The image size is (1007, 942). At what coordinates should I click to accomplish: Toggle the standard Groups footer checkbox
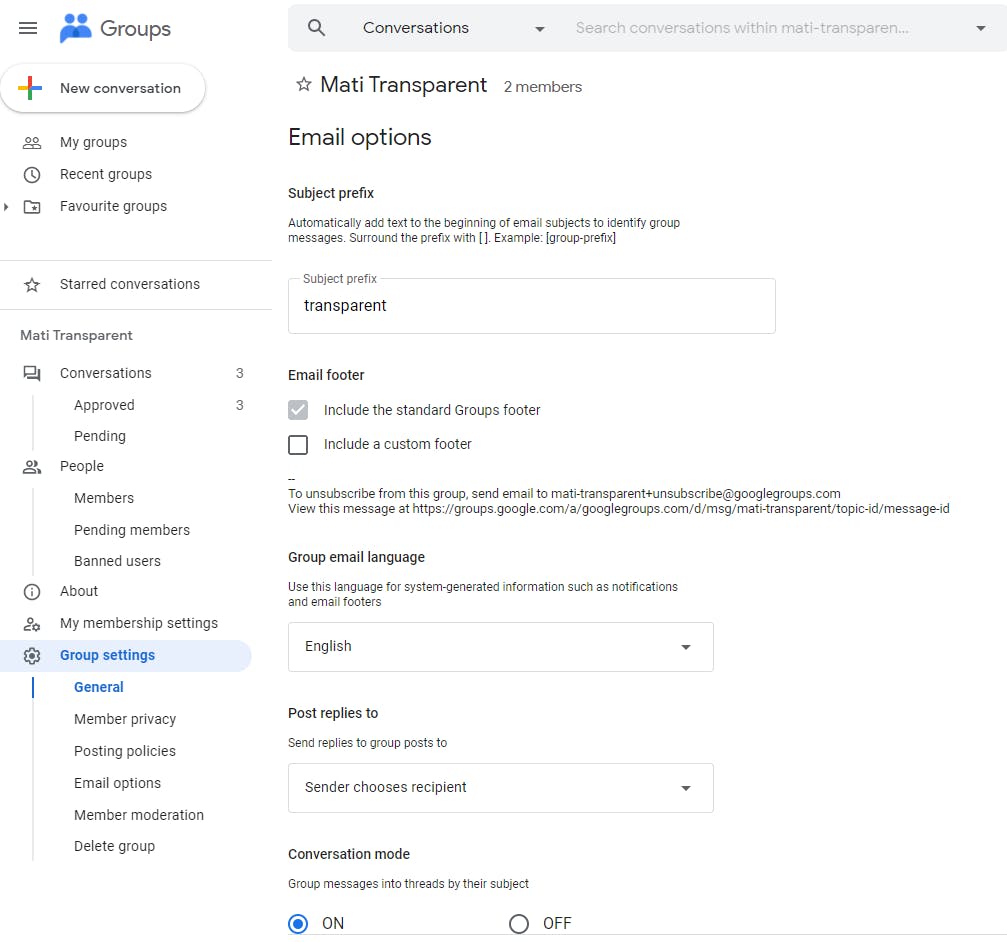[x=298, y=410]
